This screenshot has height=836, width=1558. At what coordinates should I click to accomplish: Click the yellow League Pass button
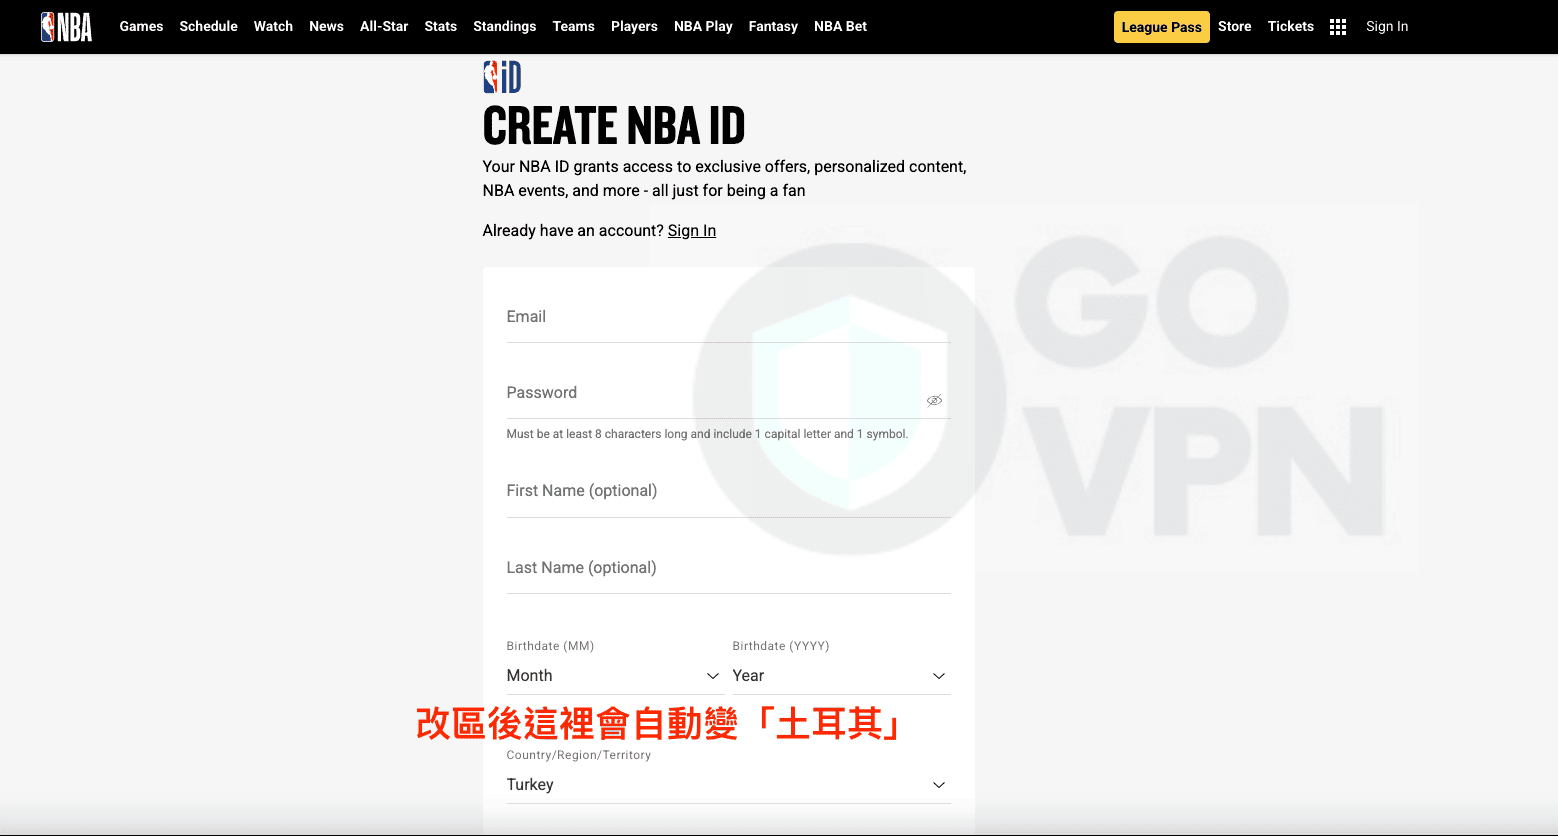[x=1162, y=27]
